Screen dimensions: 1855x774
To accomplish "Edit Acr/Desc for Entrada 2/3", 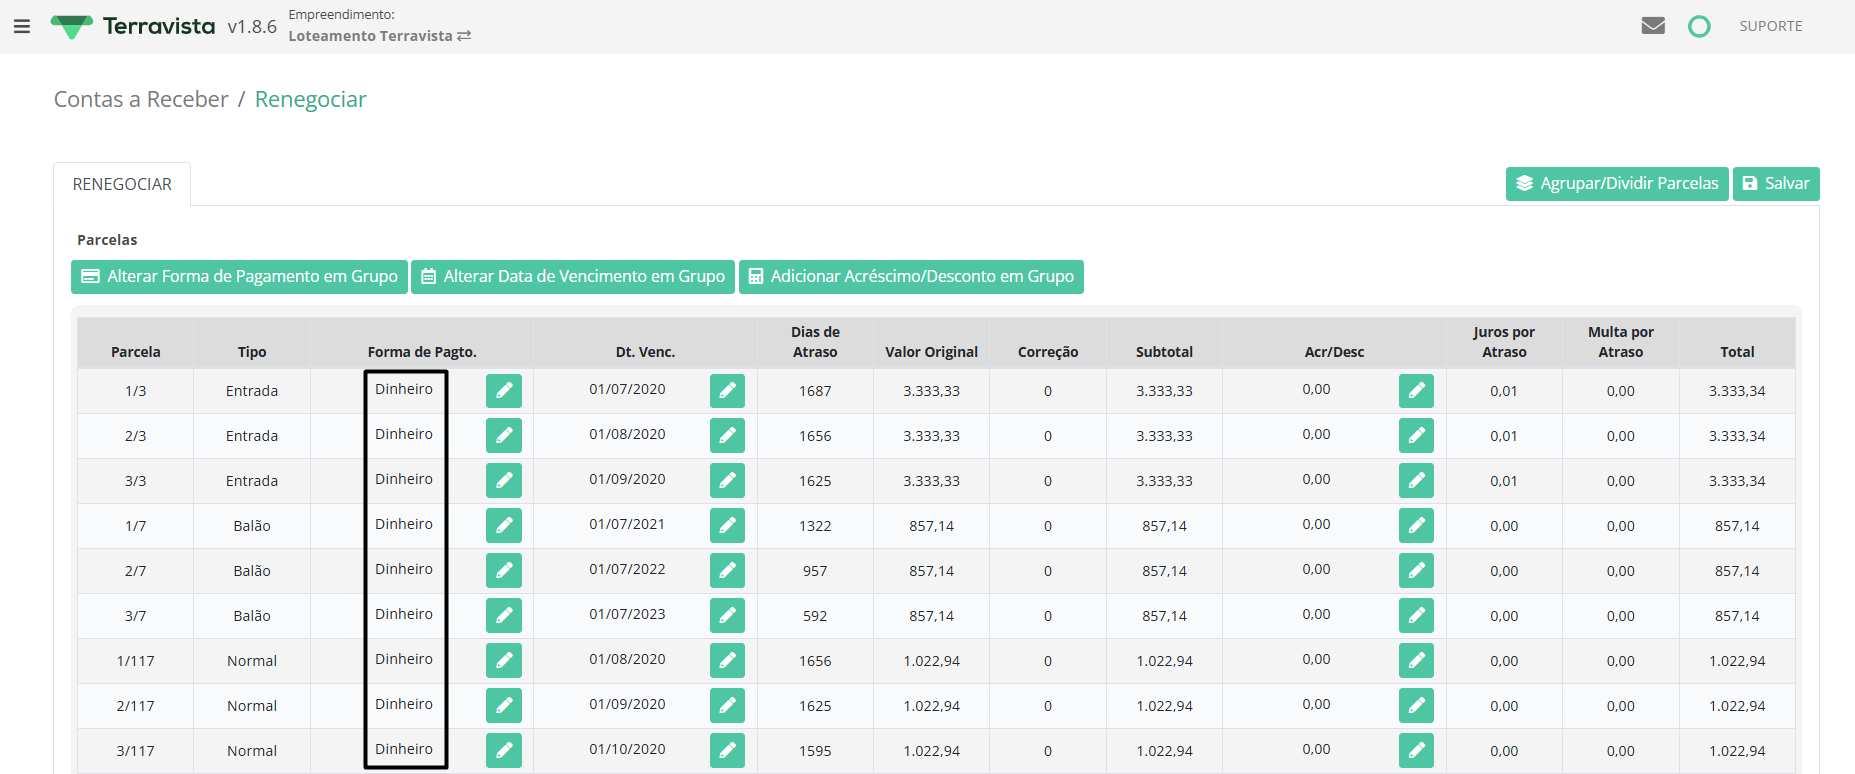I will pyautogui.click(x=1416, y=436).
